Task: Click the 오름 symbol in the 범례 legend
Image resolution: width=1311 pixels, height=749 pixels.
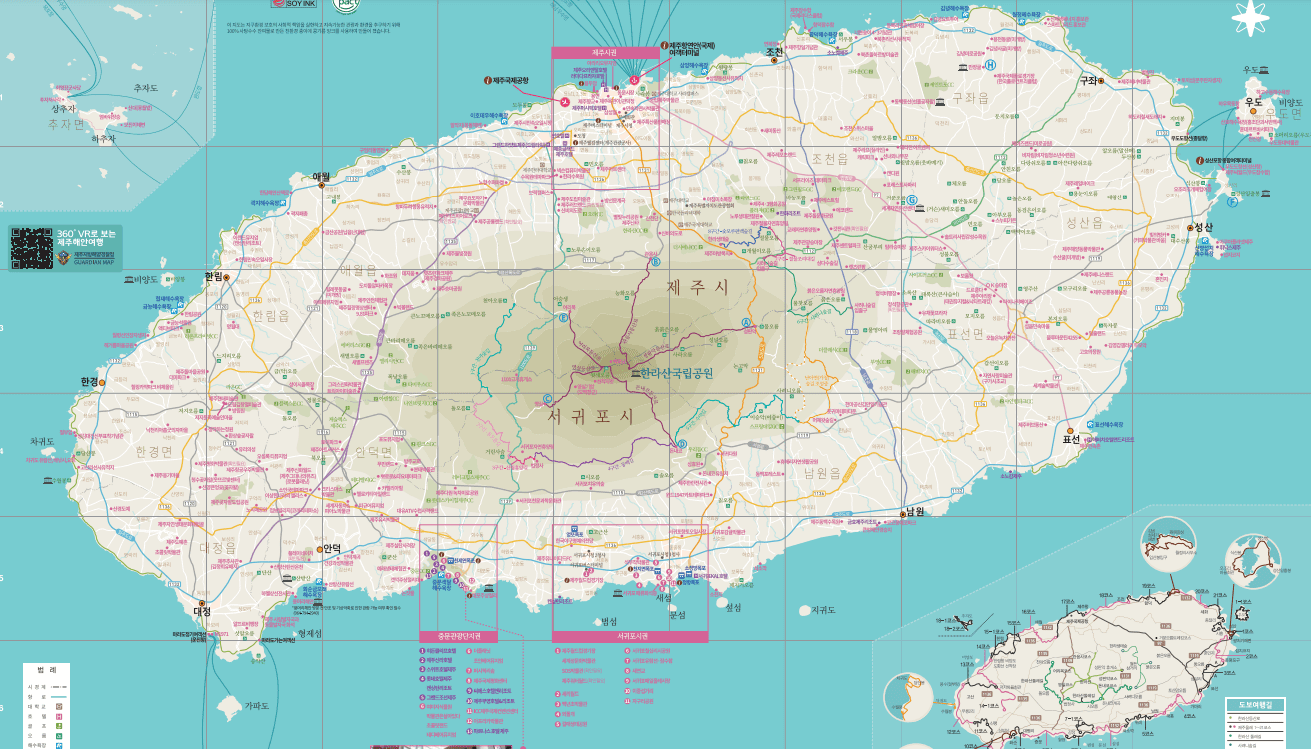Action: coord(59,736)
